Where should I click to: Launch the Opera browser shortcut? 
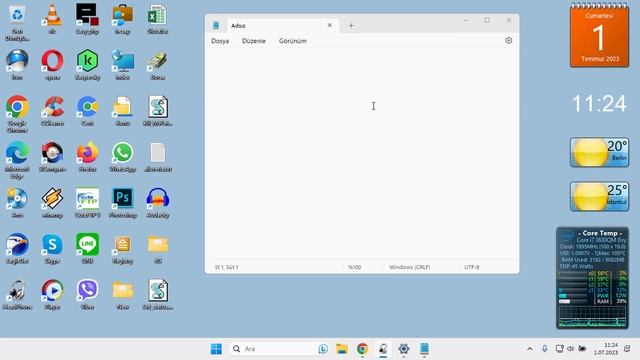(52, 65)
